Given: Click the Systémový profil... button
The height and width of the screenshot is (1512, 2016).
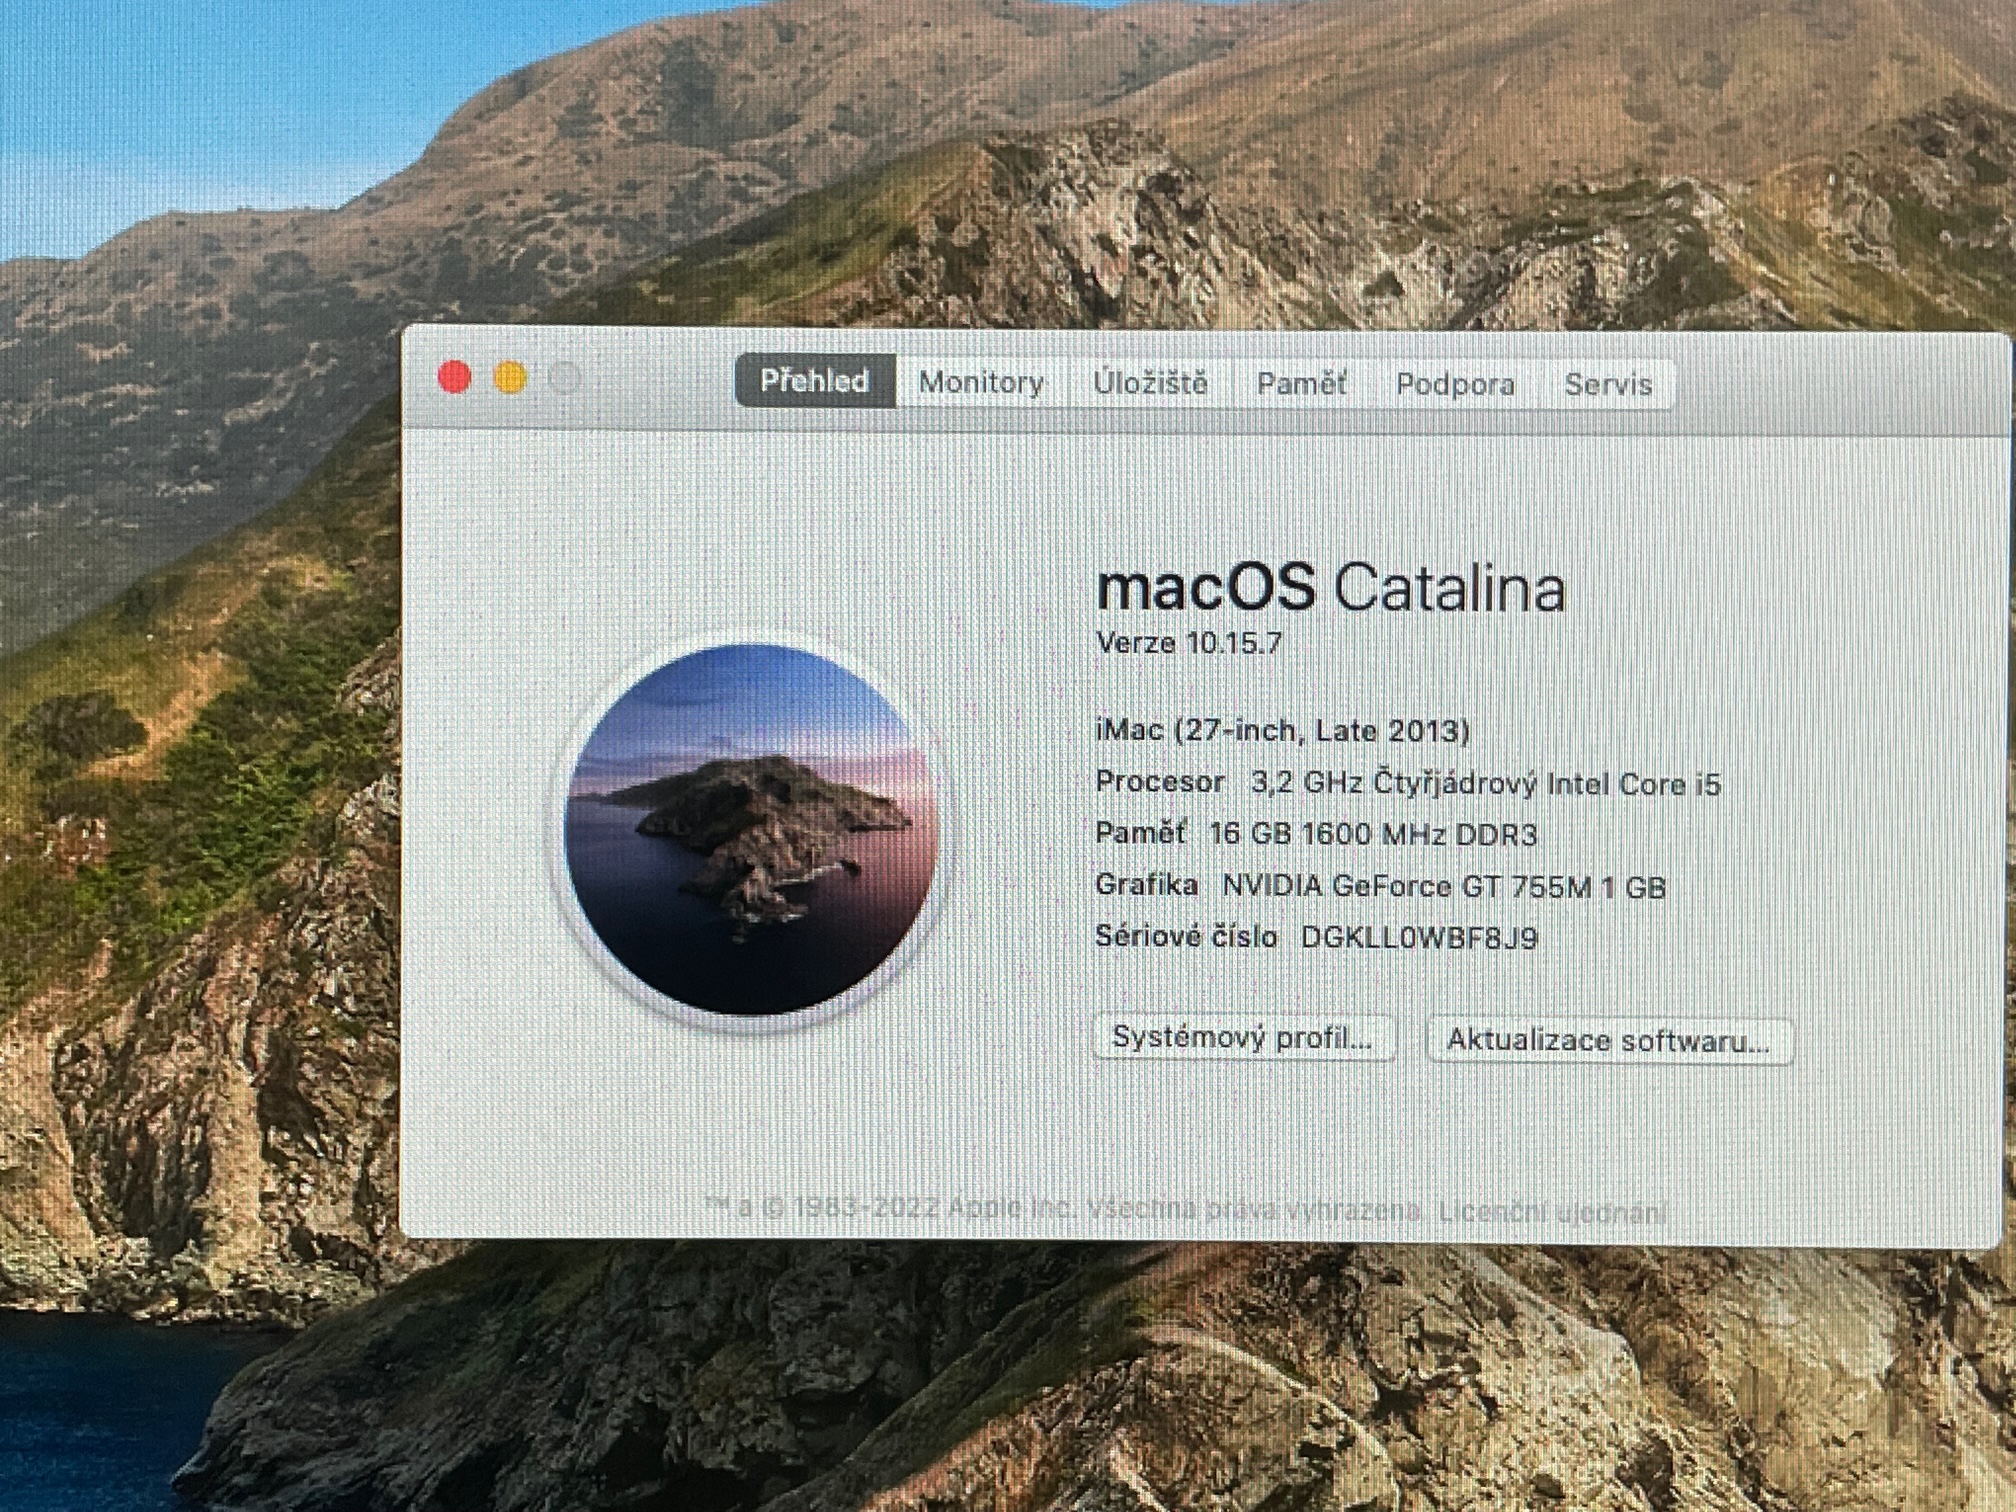Looking at the screenshot, I should tap(1243, 1038).
